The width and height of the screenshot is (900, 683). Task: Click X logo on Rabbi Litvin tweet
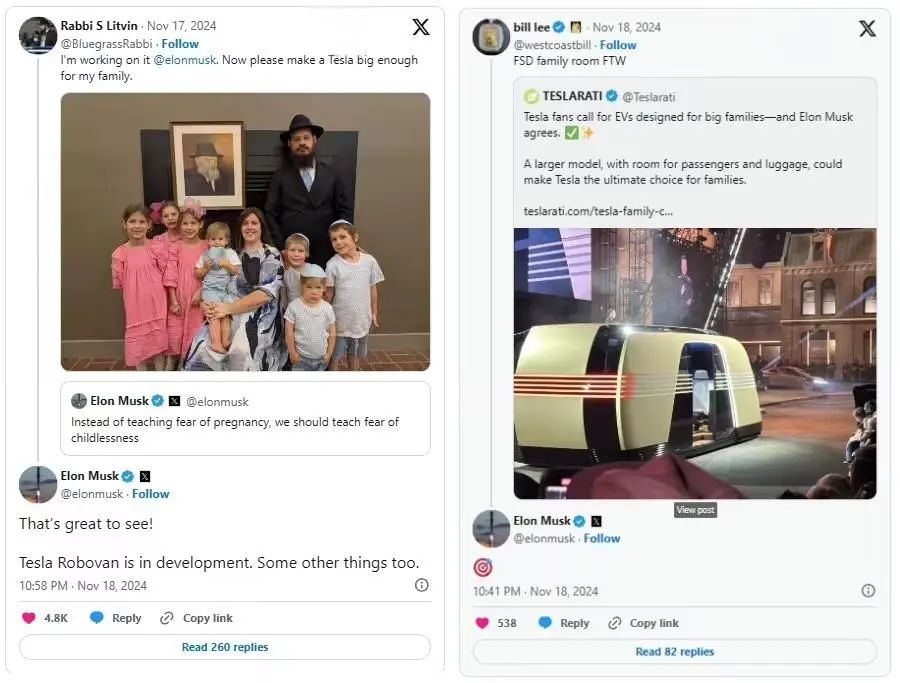[421, 26]
